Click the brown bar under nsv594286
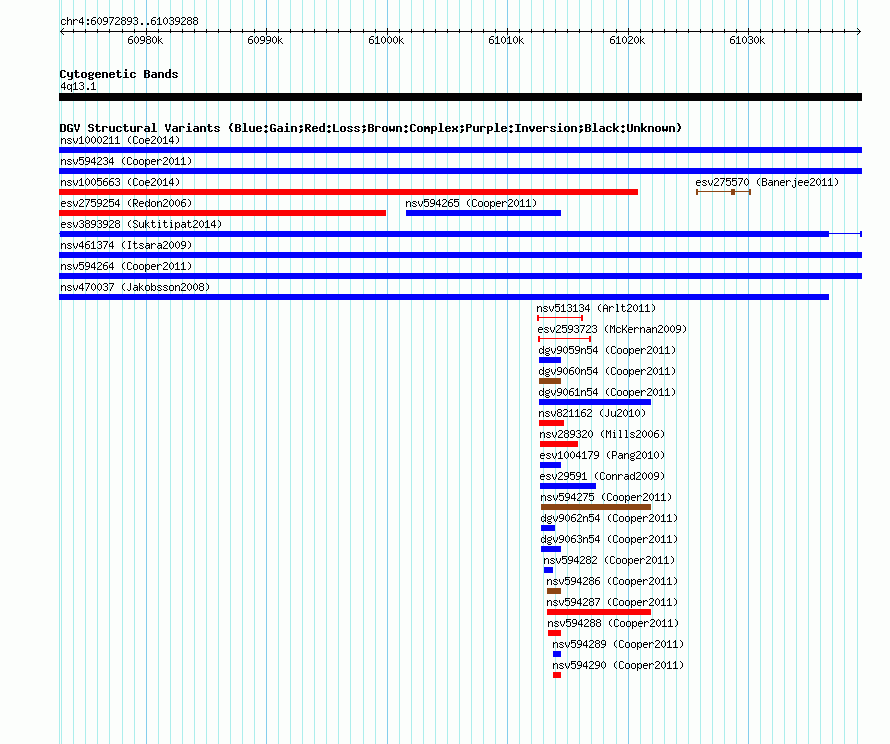Image resolution: width=890 pixels, height=744 pixels. (554, 591)
